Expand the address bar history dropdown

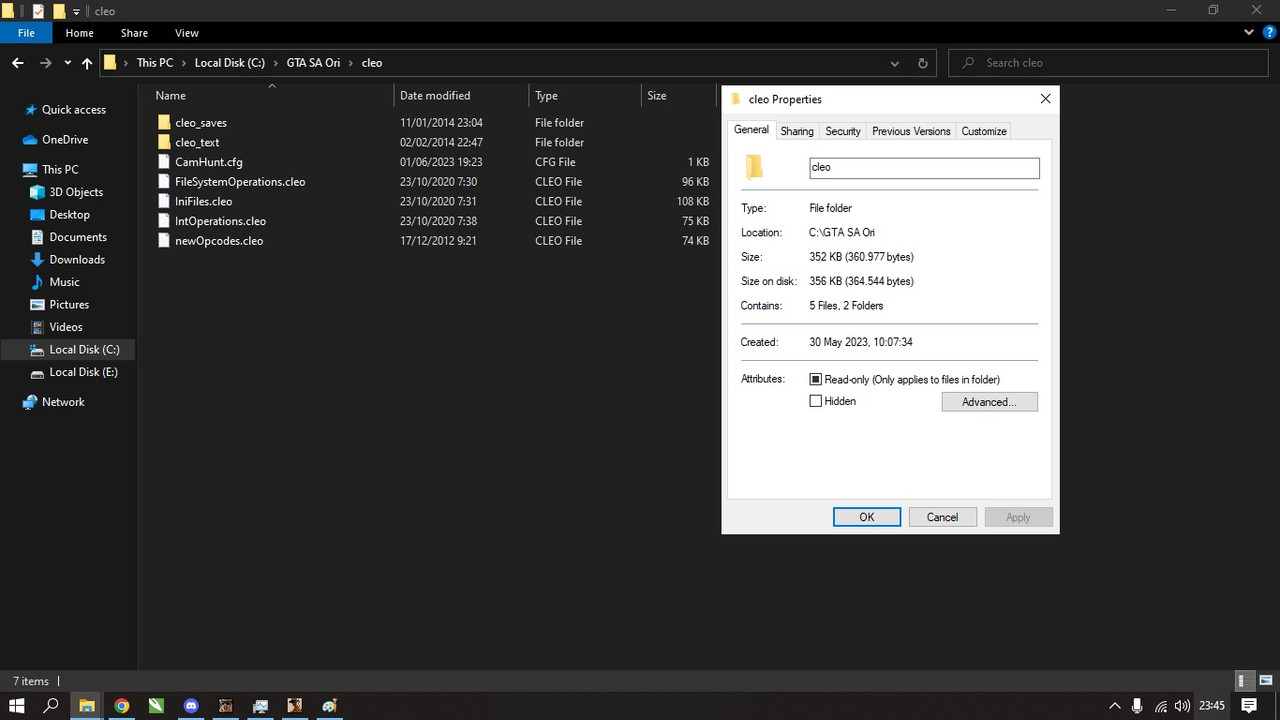click(895, 63)
